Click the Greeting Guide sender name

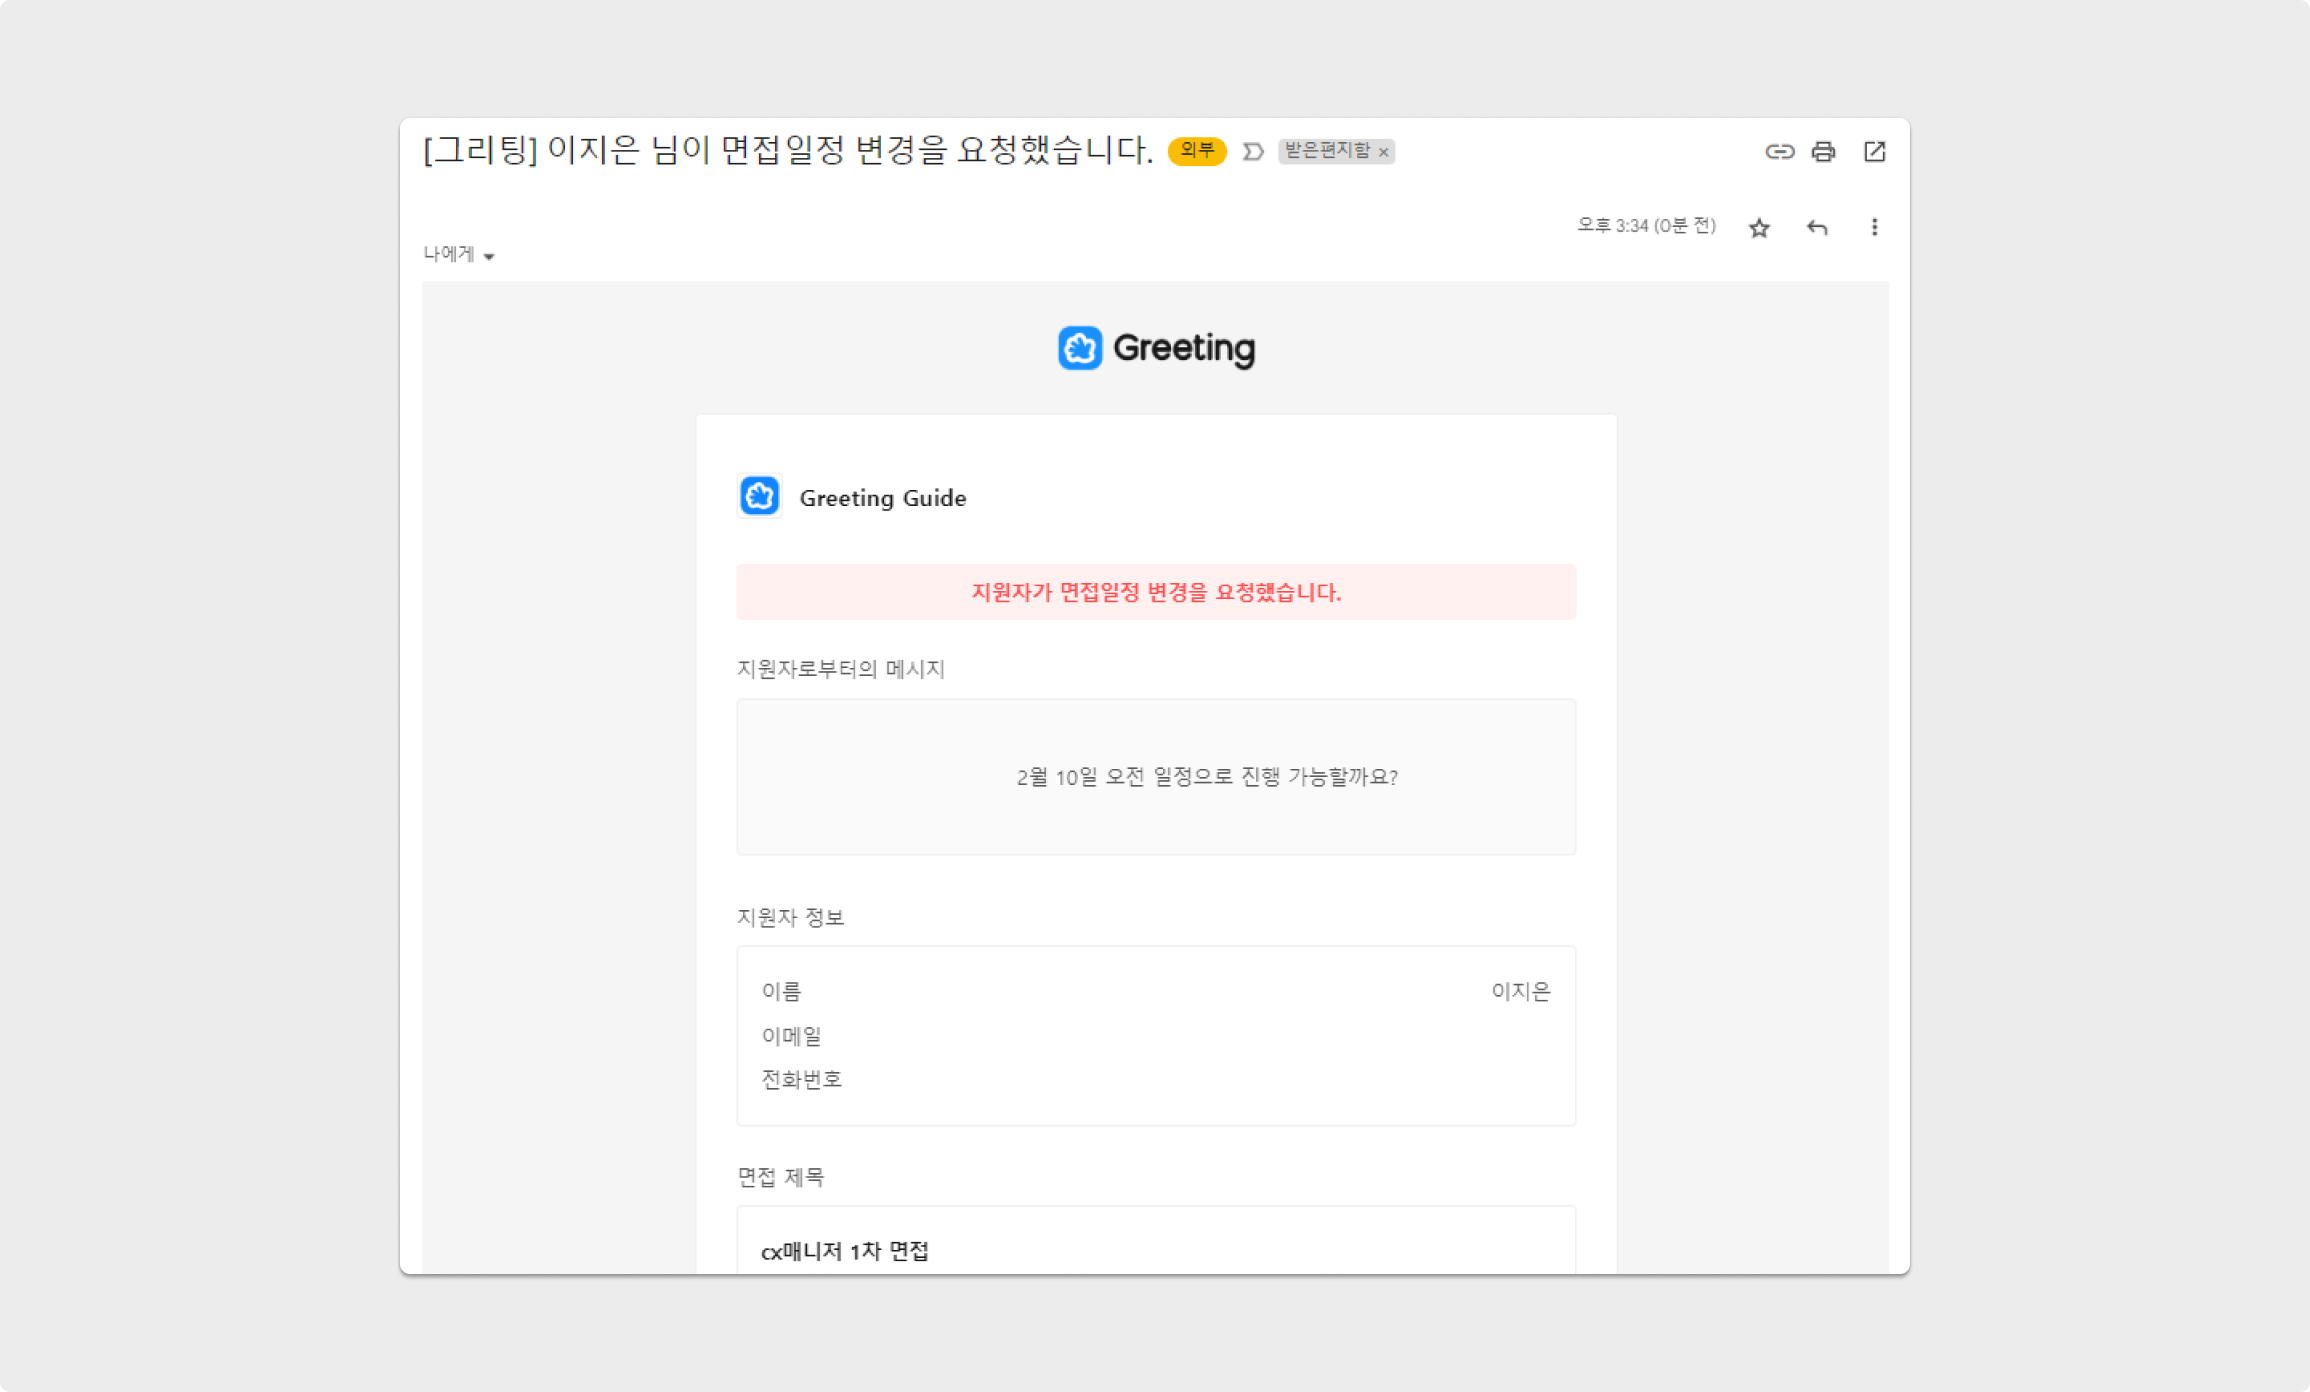click(882, 498)
